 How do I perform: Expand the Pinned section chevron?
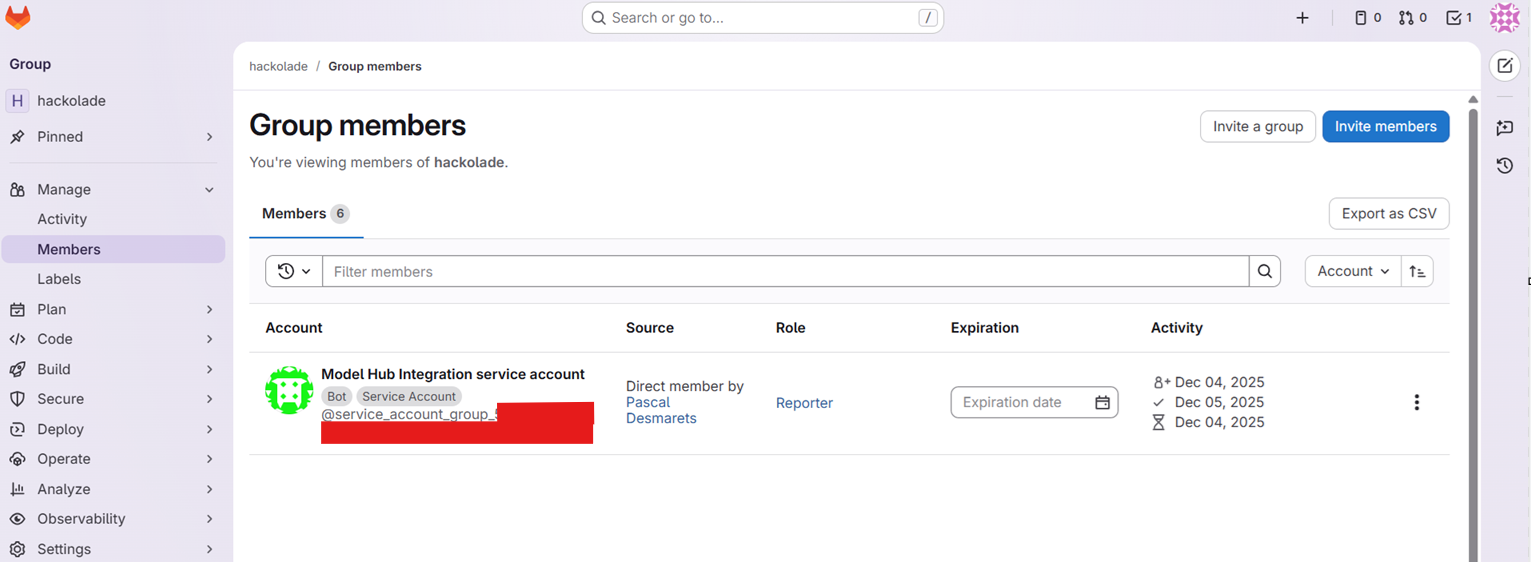click(209, 137)
